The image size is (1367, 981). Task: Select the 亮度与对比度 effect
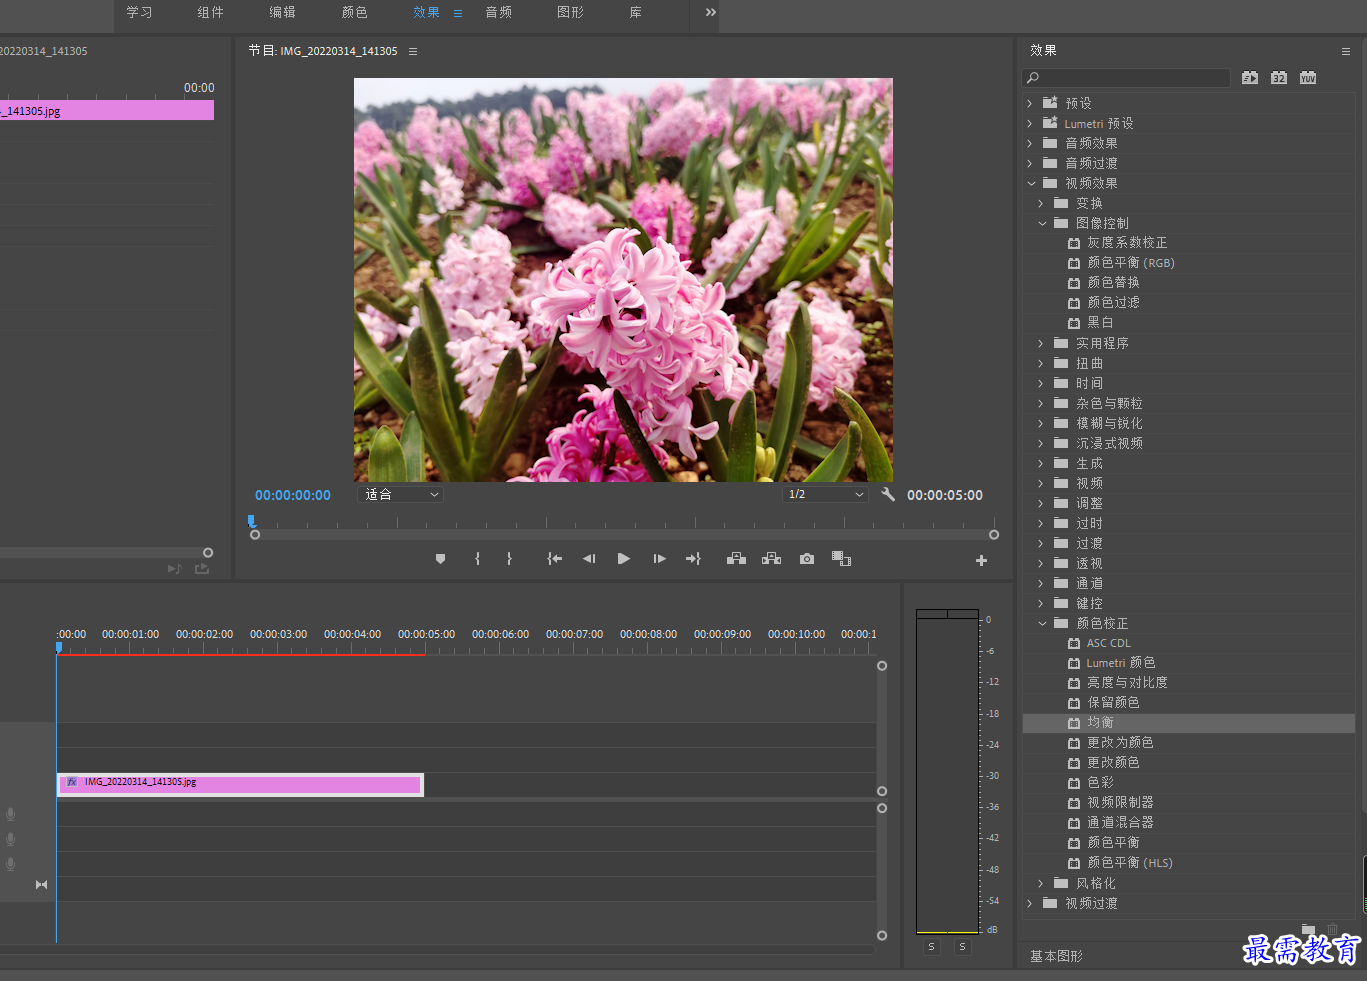click(1127, 683)
